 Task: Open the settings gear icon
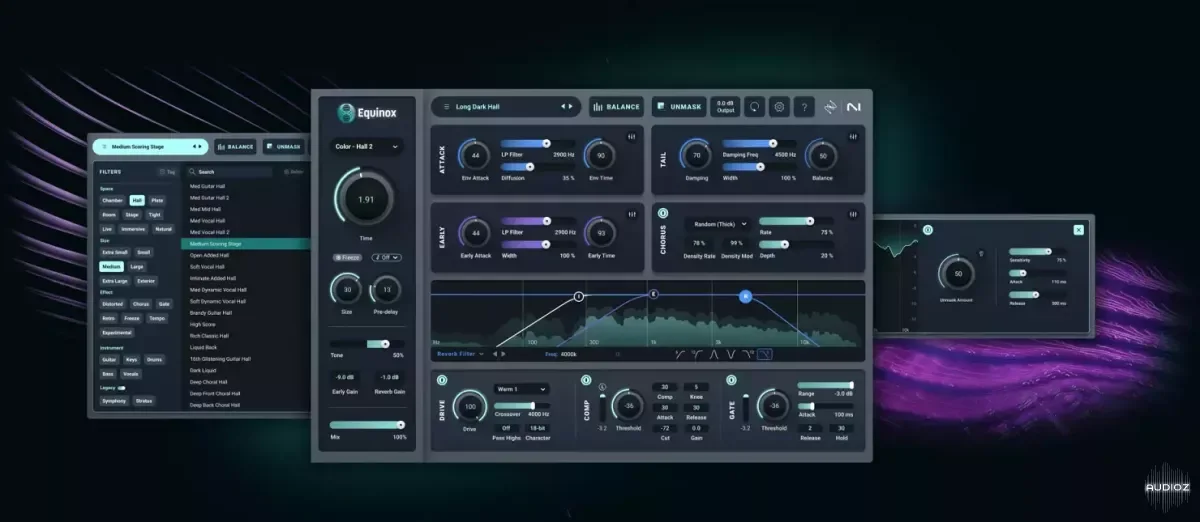(x=779, y=107)
